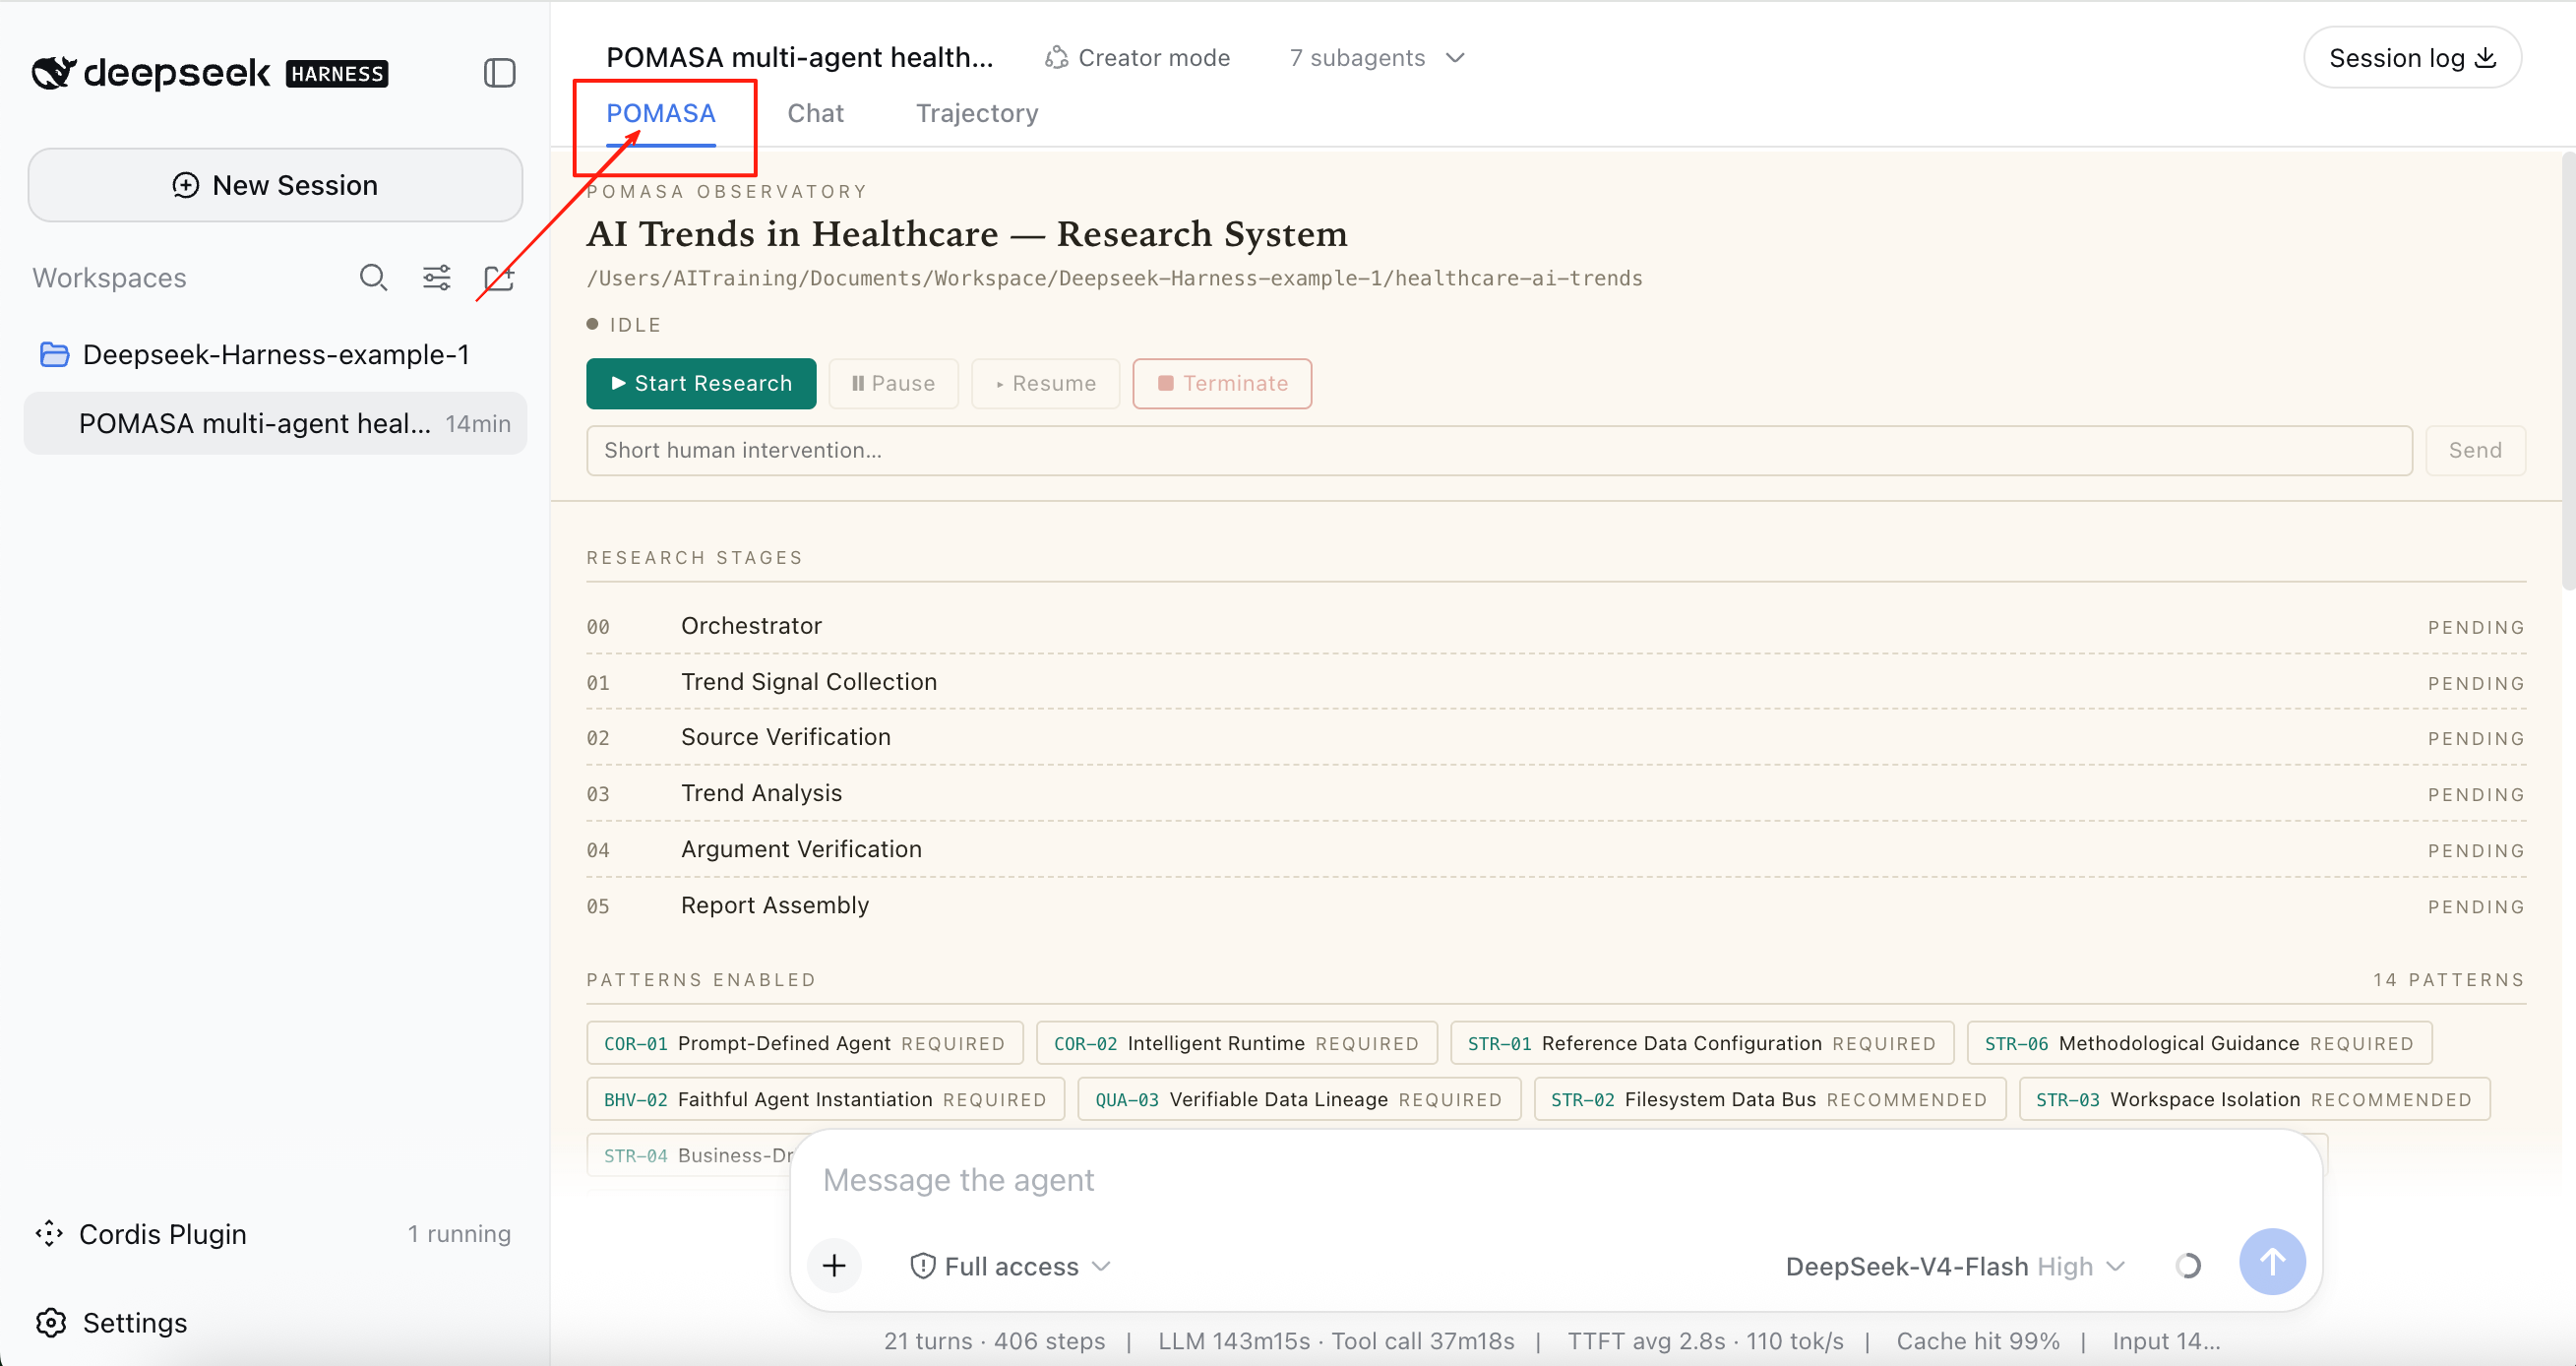Click the STR-02 Filesystem Data Bus pattern
The height and width of the screenshot is (1366, 2576).
pyautogui.click(x=1769, y=1099)
